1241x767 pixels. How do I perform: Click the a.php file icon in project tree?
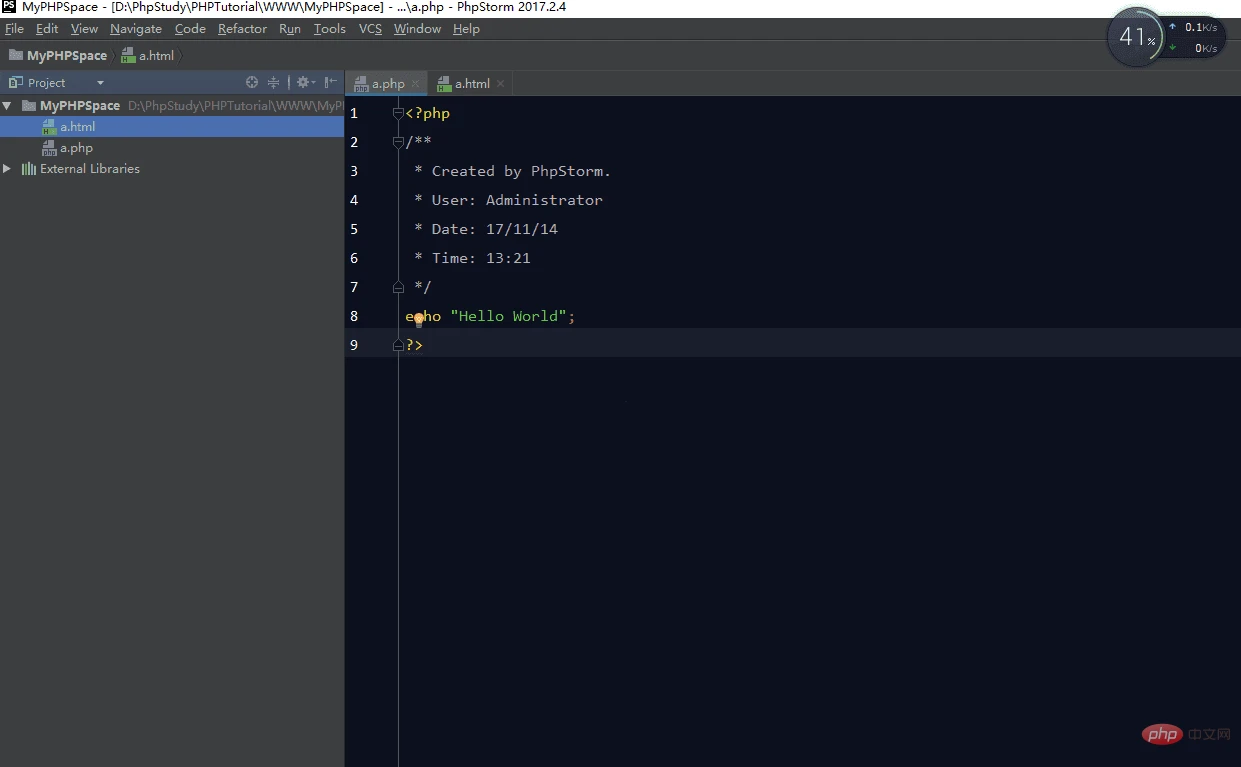point(49,148)
